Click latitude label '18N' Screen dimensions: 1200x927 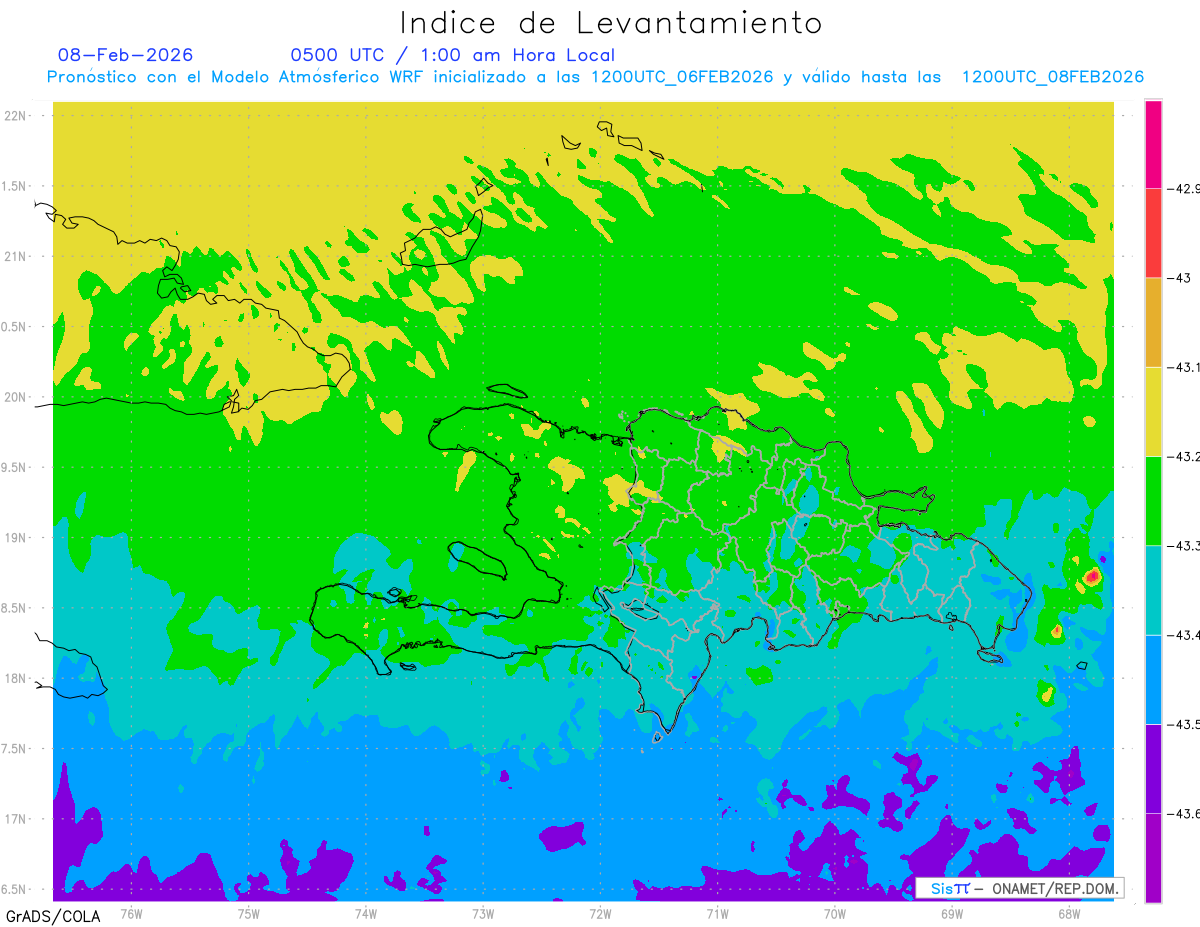pos(17,679)
